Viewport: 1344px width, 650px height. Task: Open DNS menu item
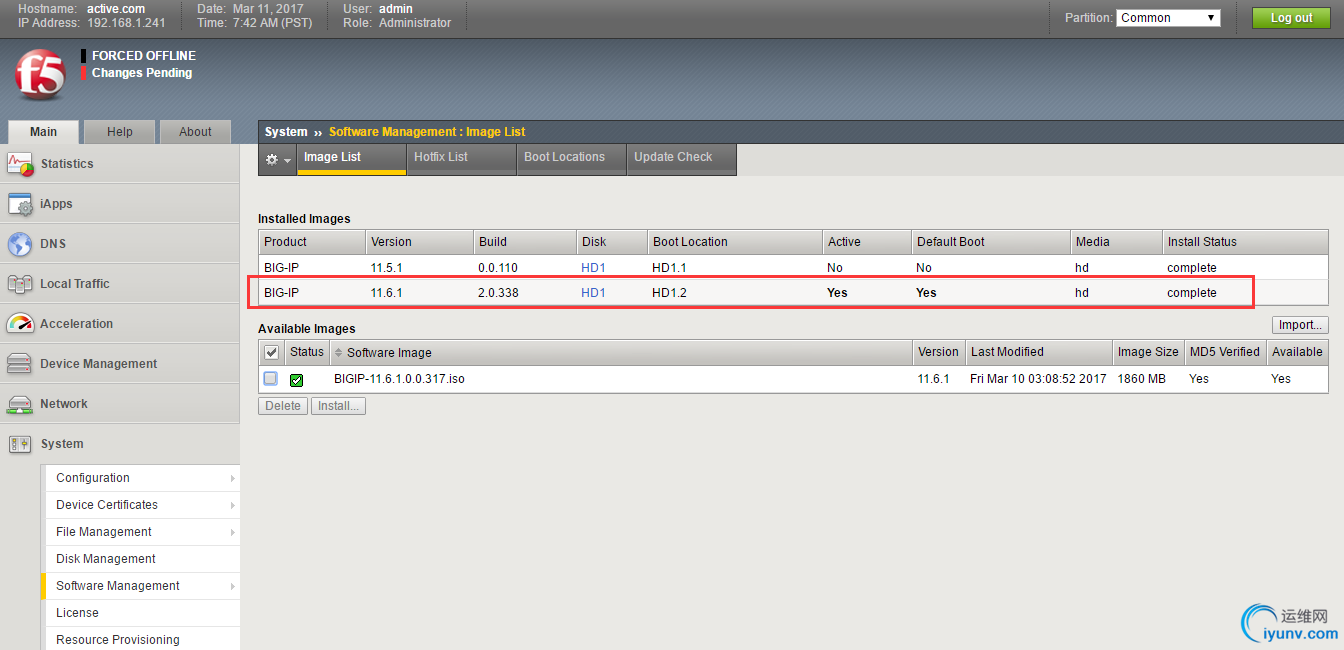(x=120, y=244)
